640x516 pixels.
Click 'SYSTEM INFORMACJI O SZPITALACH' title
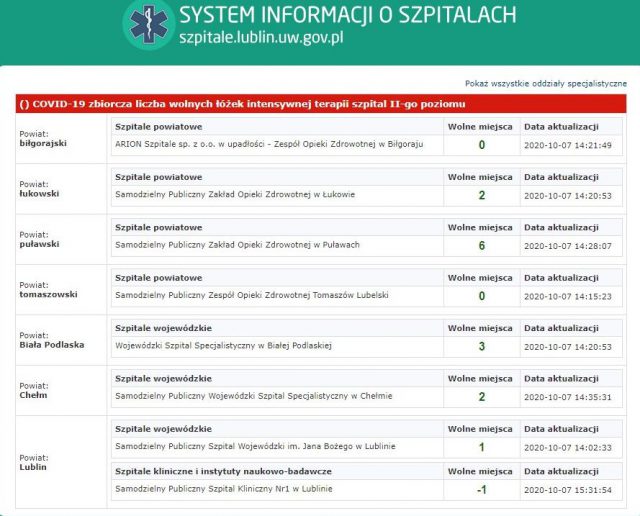348,15
